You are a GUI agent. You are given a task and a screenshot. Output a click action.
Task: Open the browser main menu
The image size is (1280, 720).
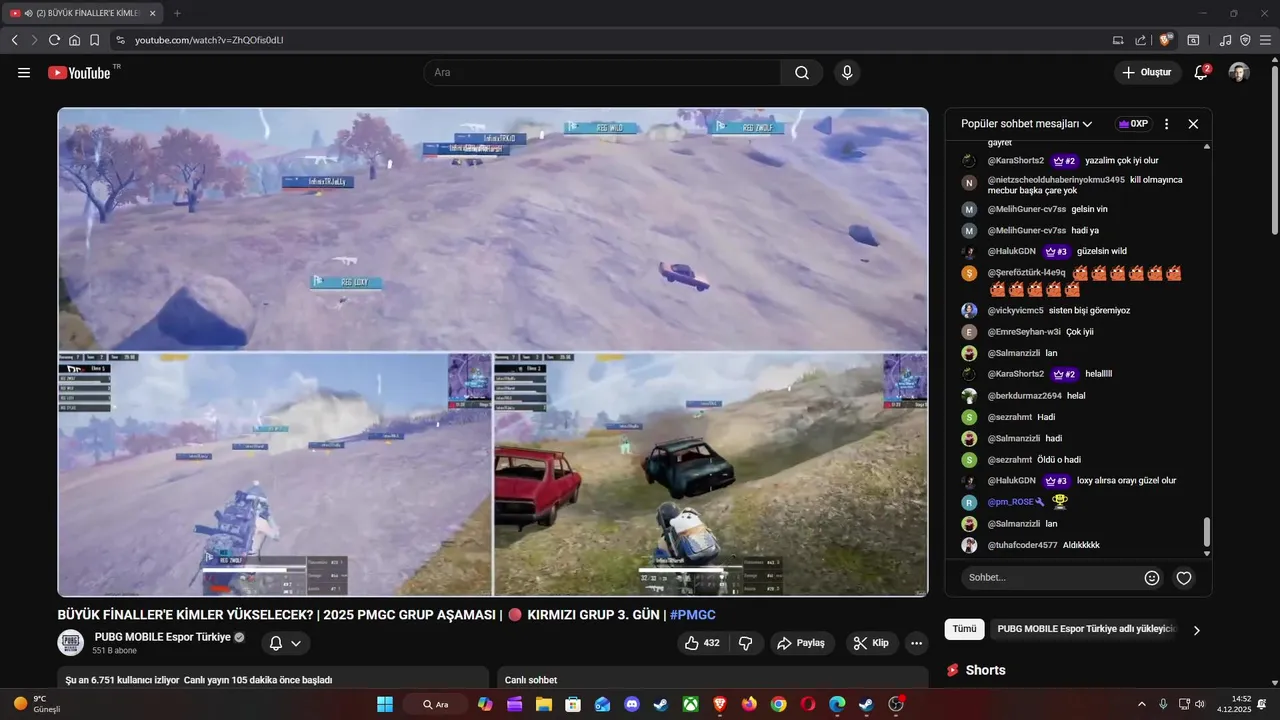click(1264, 40)
